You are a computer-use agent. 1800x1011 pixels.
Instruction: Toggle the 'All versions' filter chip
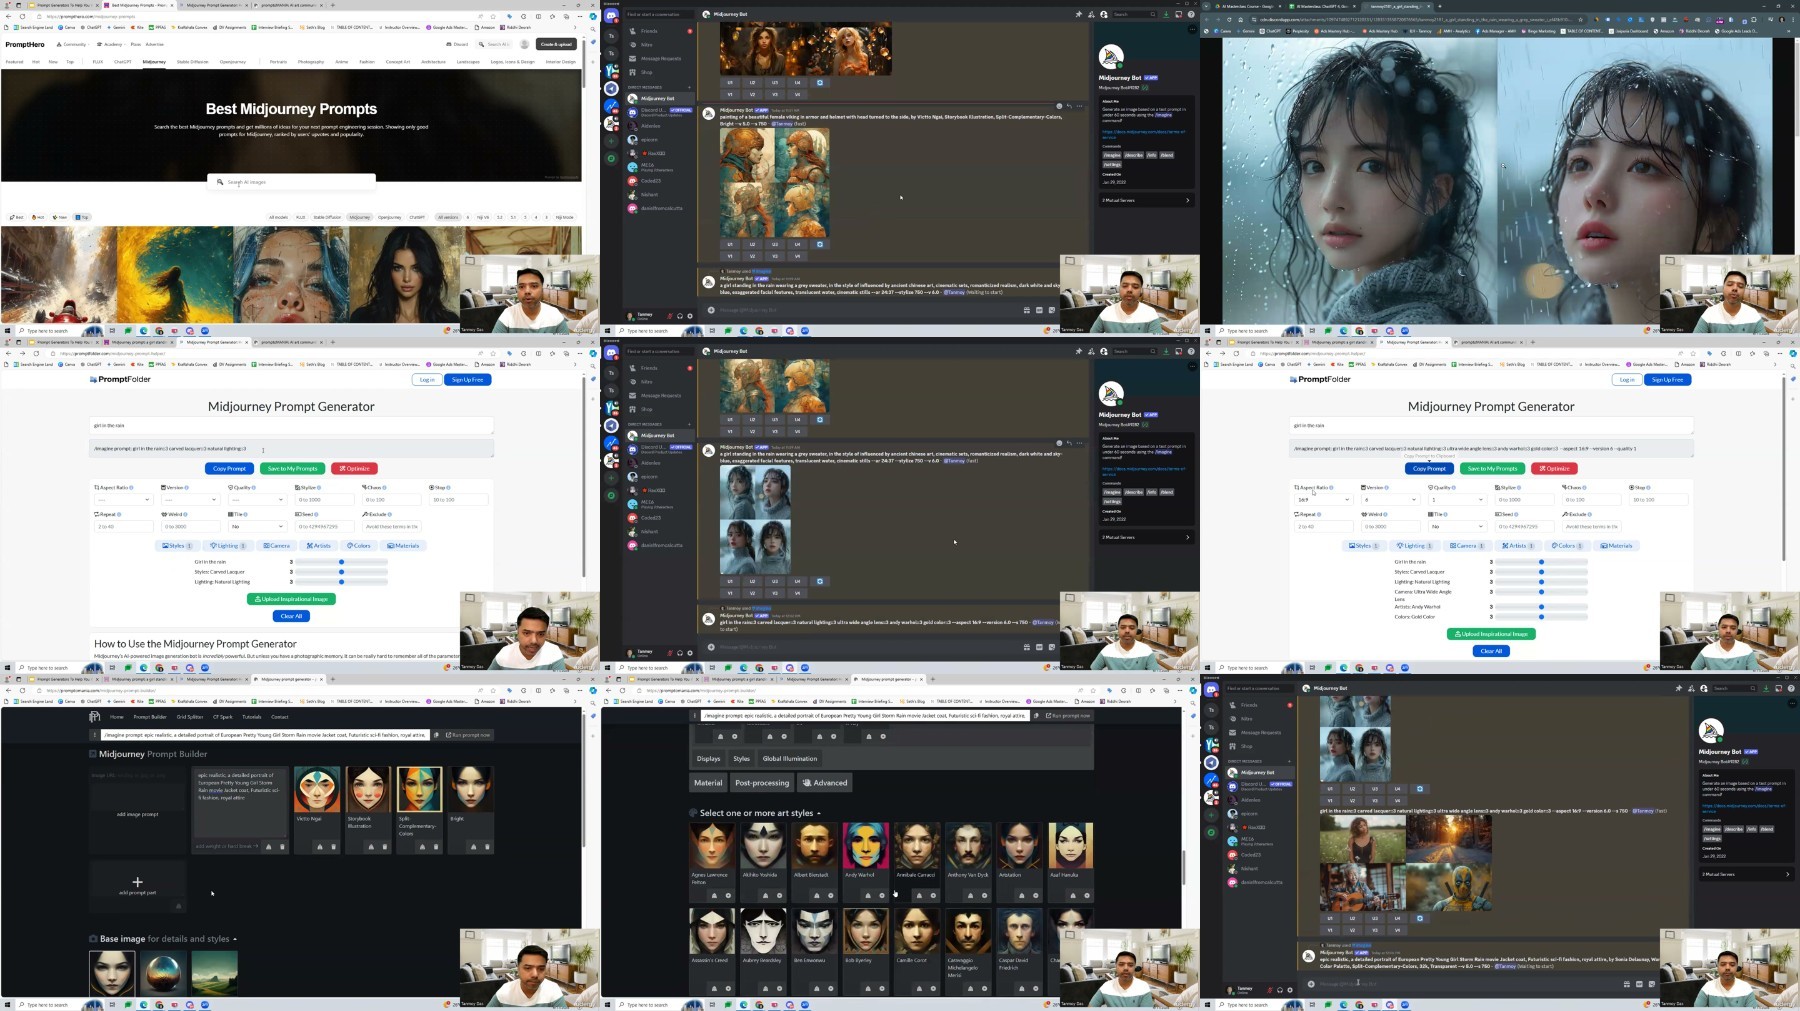(448, 217)
